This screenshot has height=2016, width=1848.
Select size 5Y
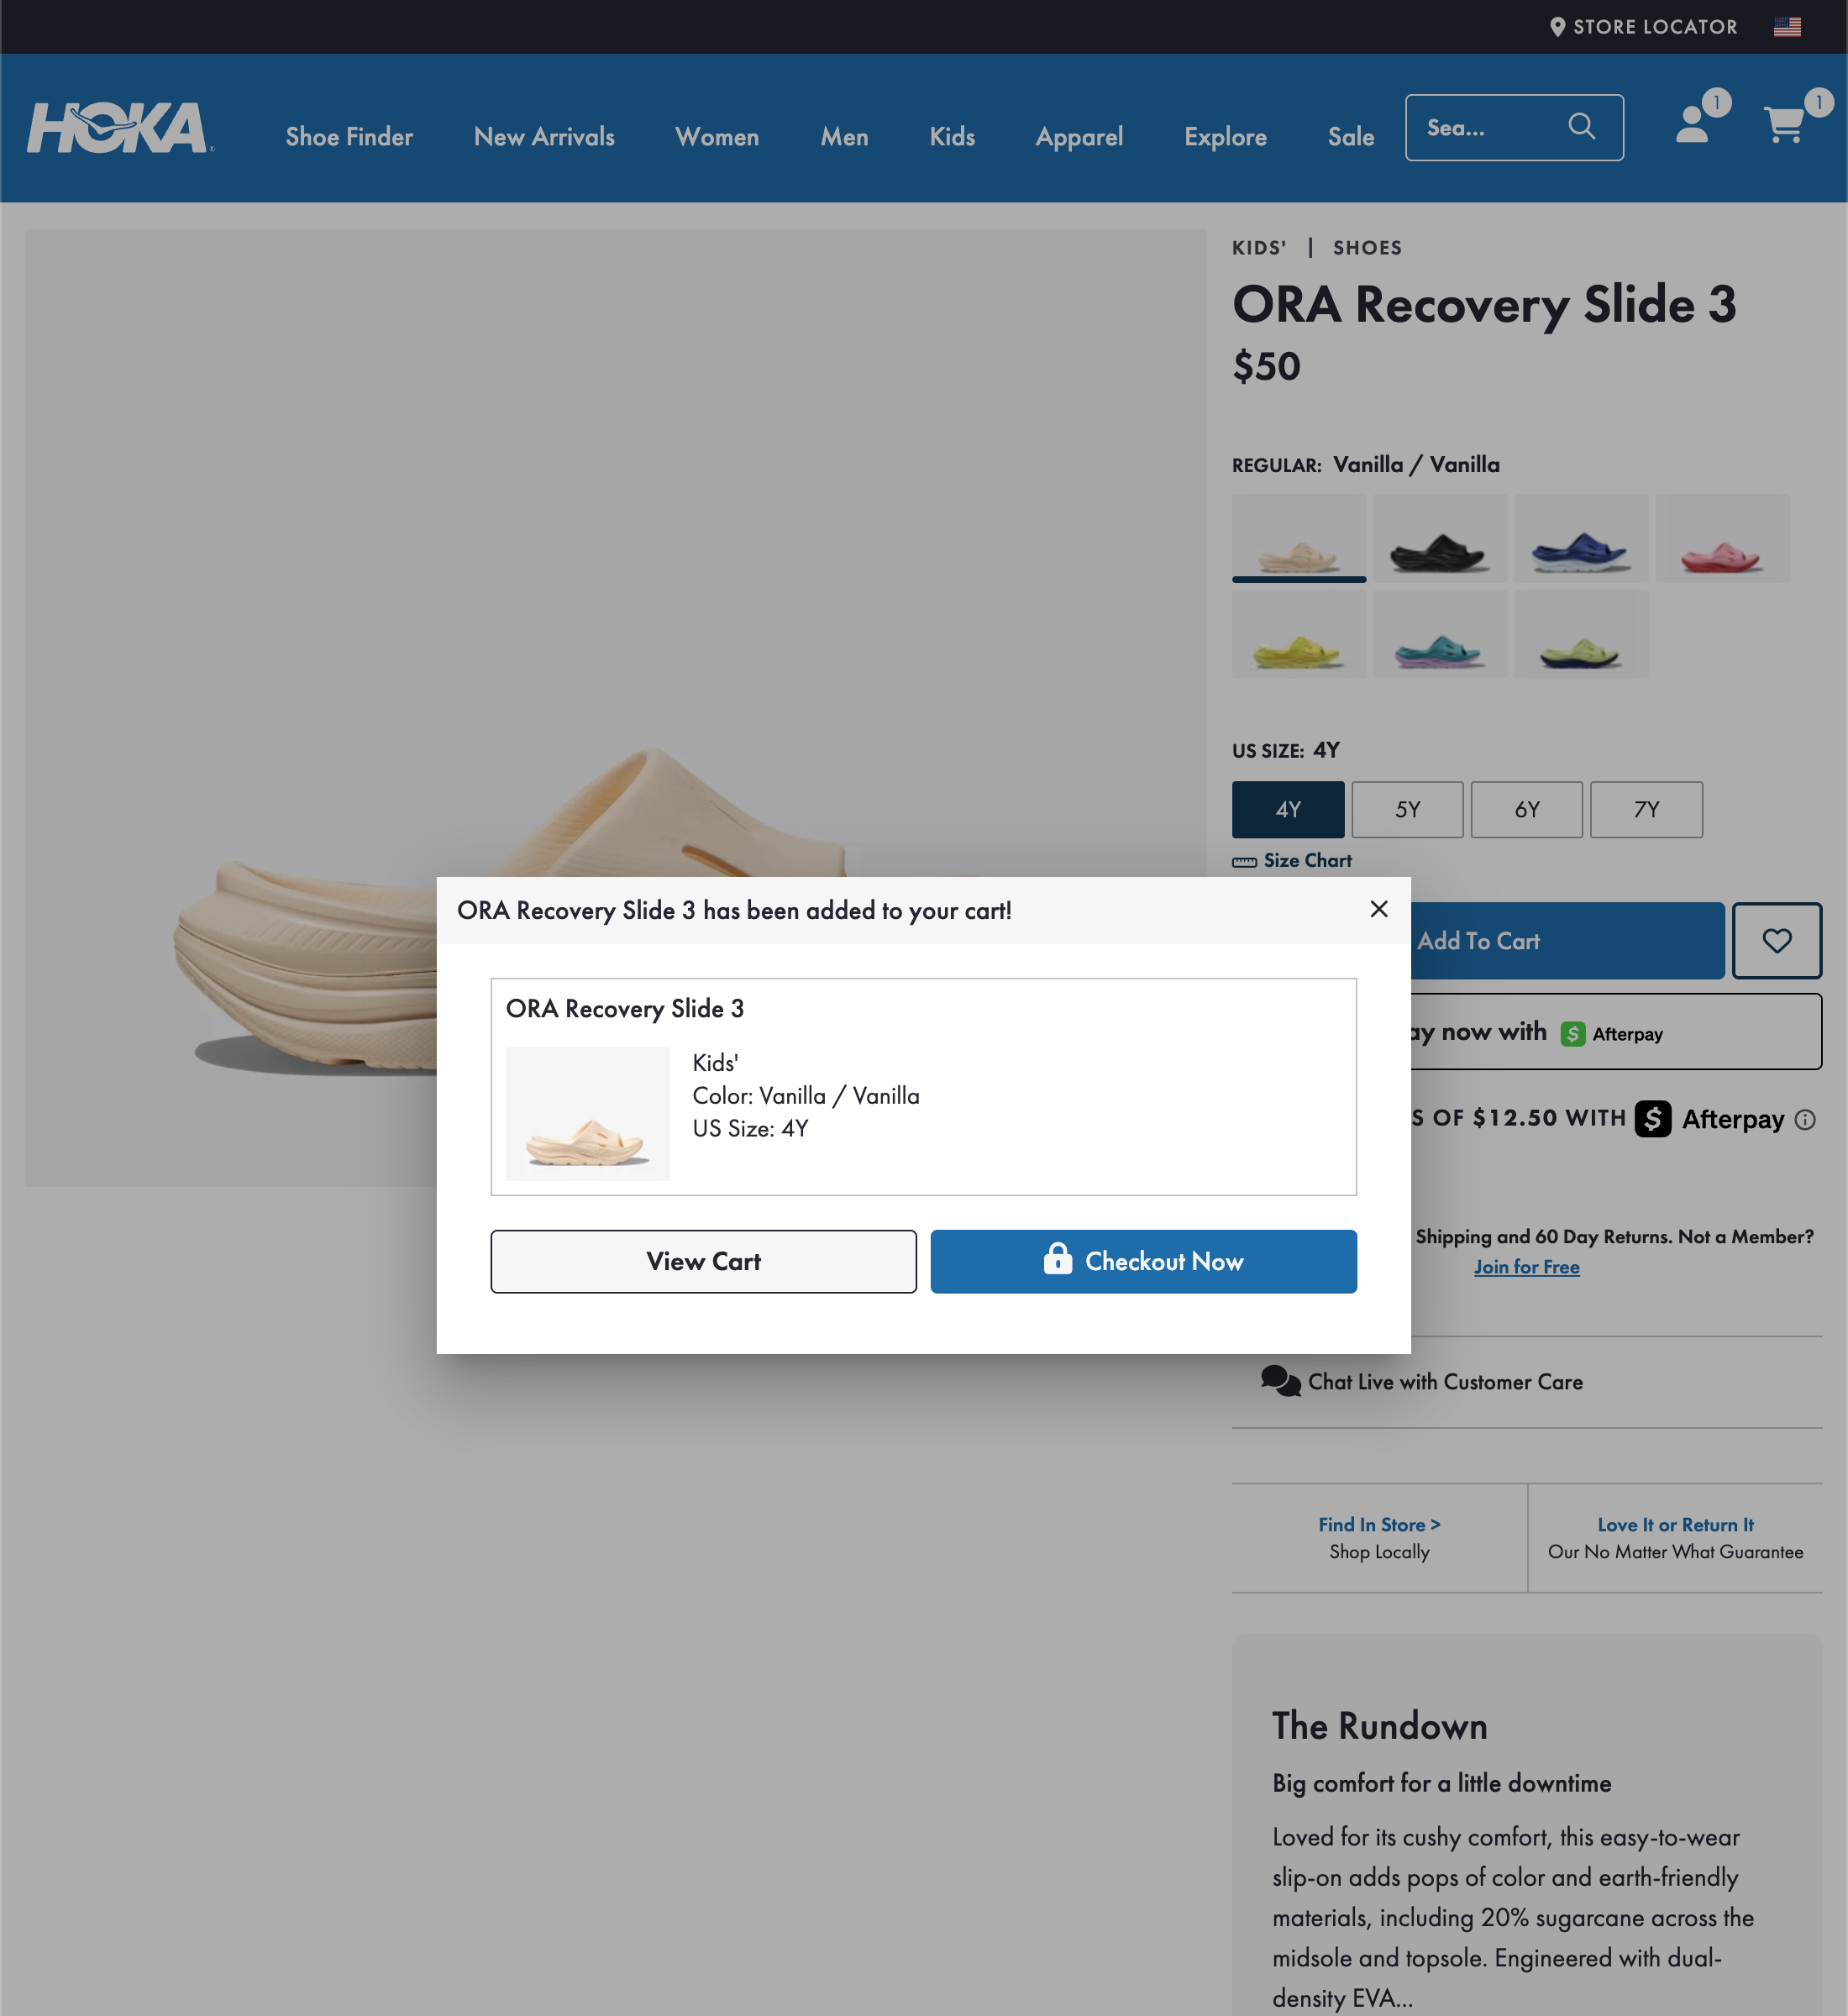(x=1407, y=809)
